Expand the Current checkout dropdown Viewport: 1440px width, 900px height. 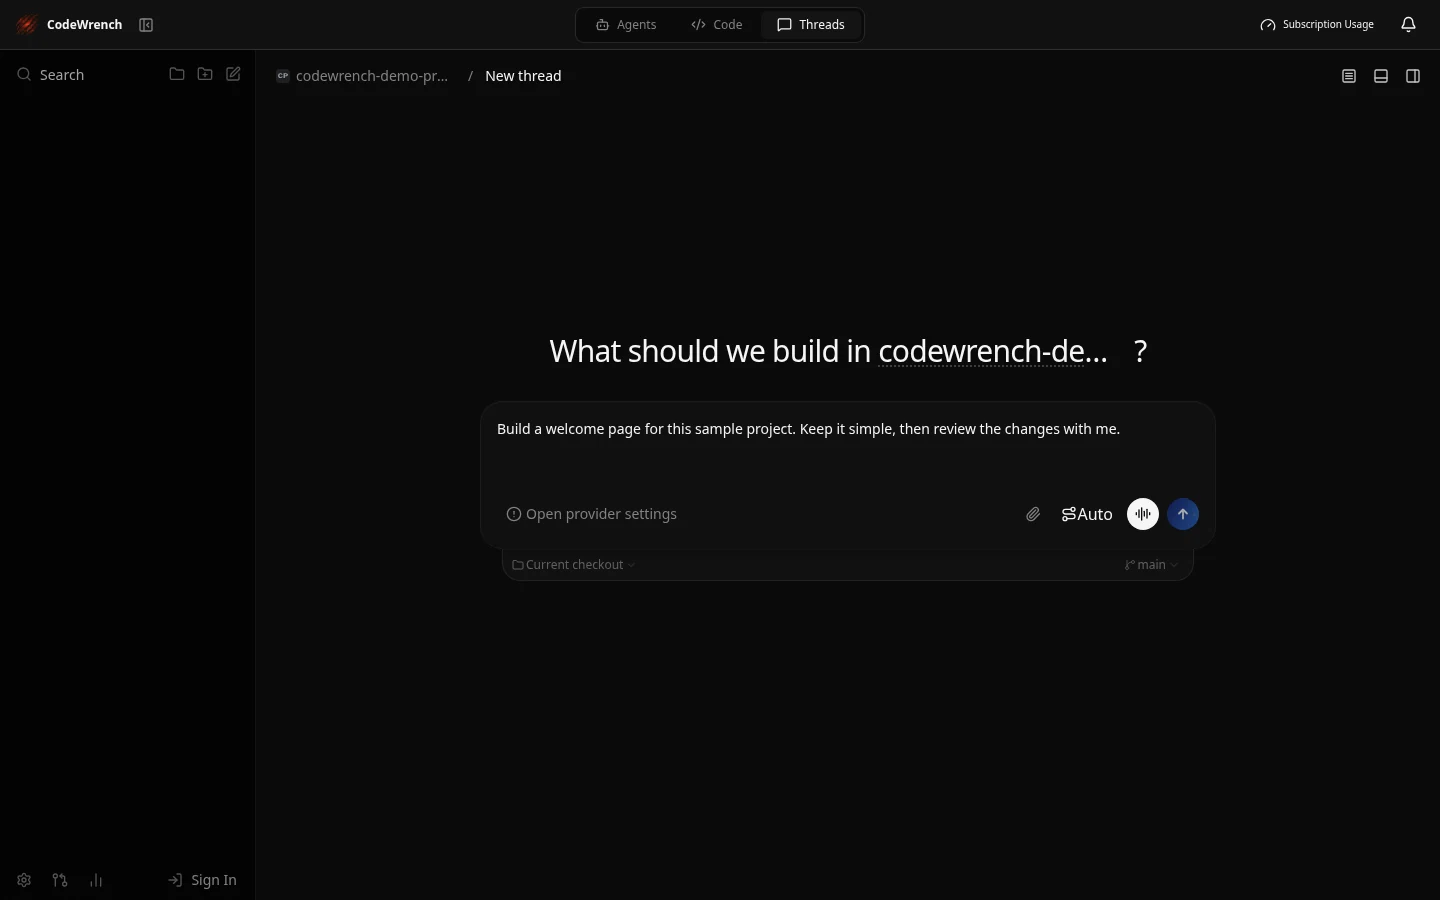[x=574, y=565]
